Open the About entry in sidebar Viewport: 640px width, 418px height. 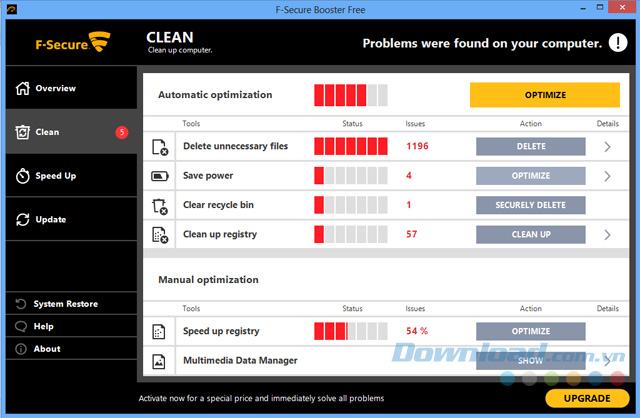click(x=71, y=349)
